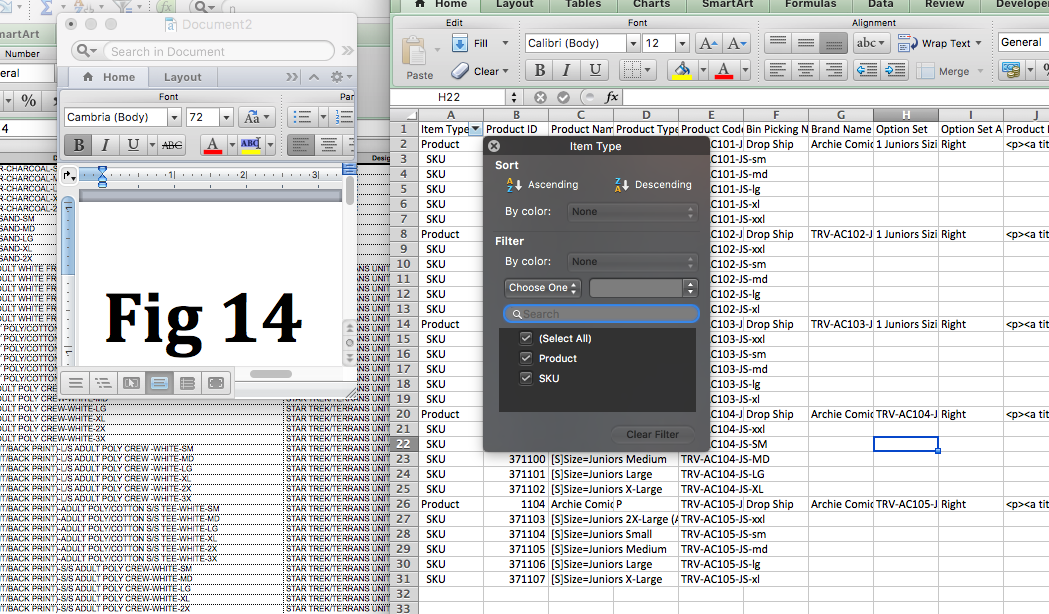Click the Fill down icon in Excel
Viewport: 1049px width, 614px height.
(460, 43)
